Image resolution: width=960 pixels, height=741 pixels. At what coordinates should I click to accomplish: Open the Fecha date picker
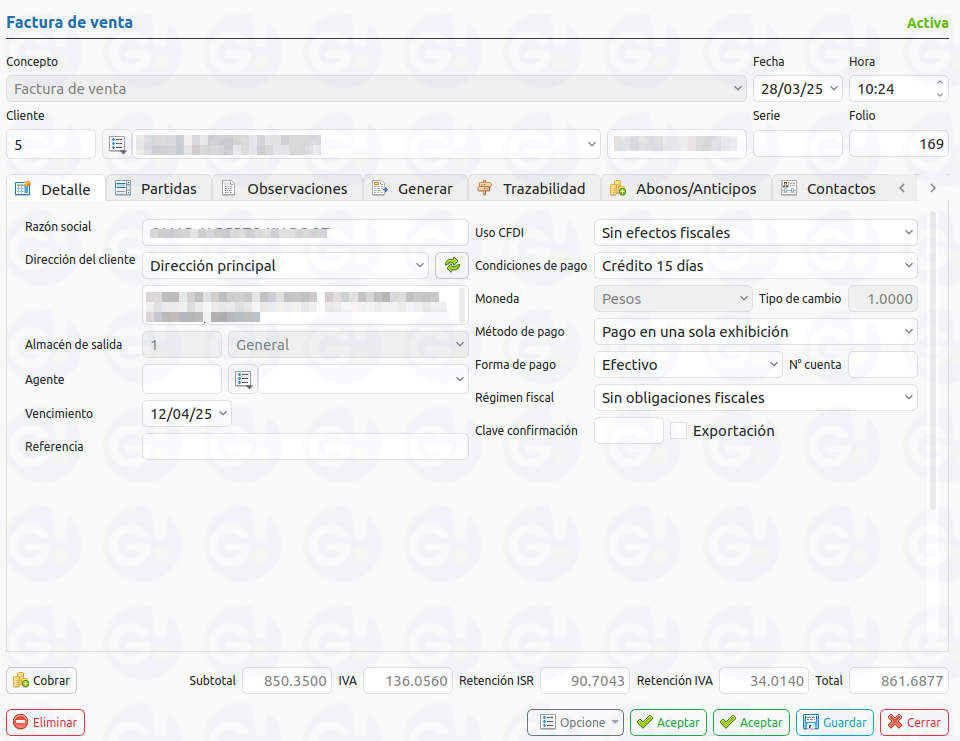tap(834, 89)
